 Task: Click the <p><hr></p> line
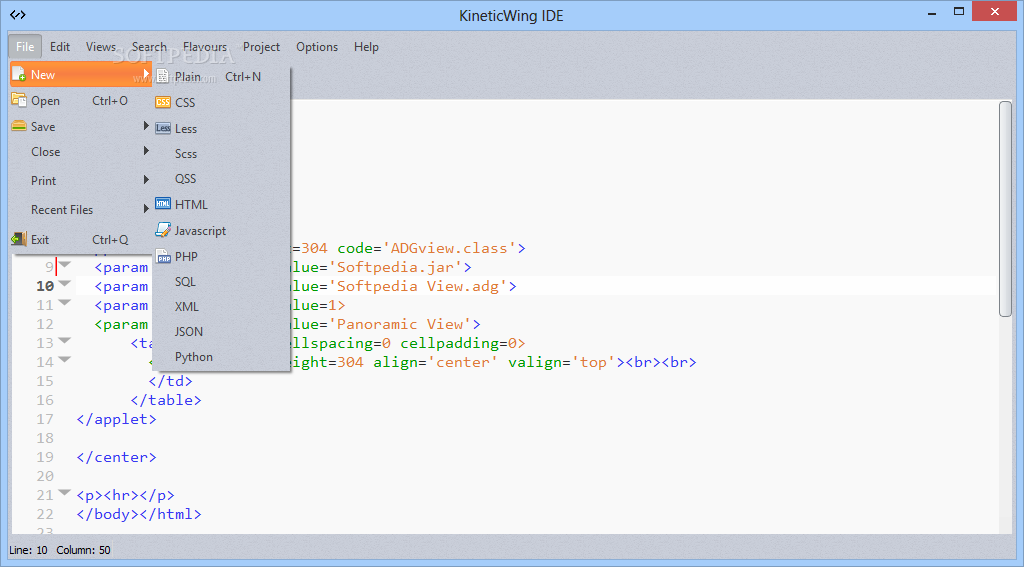(125, 495)
